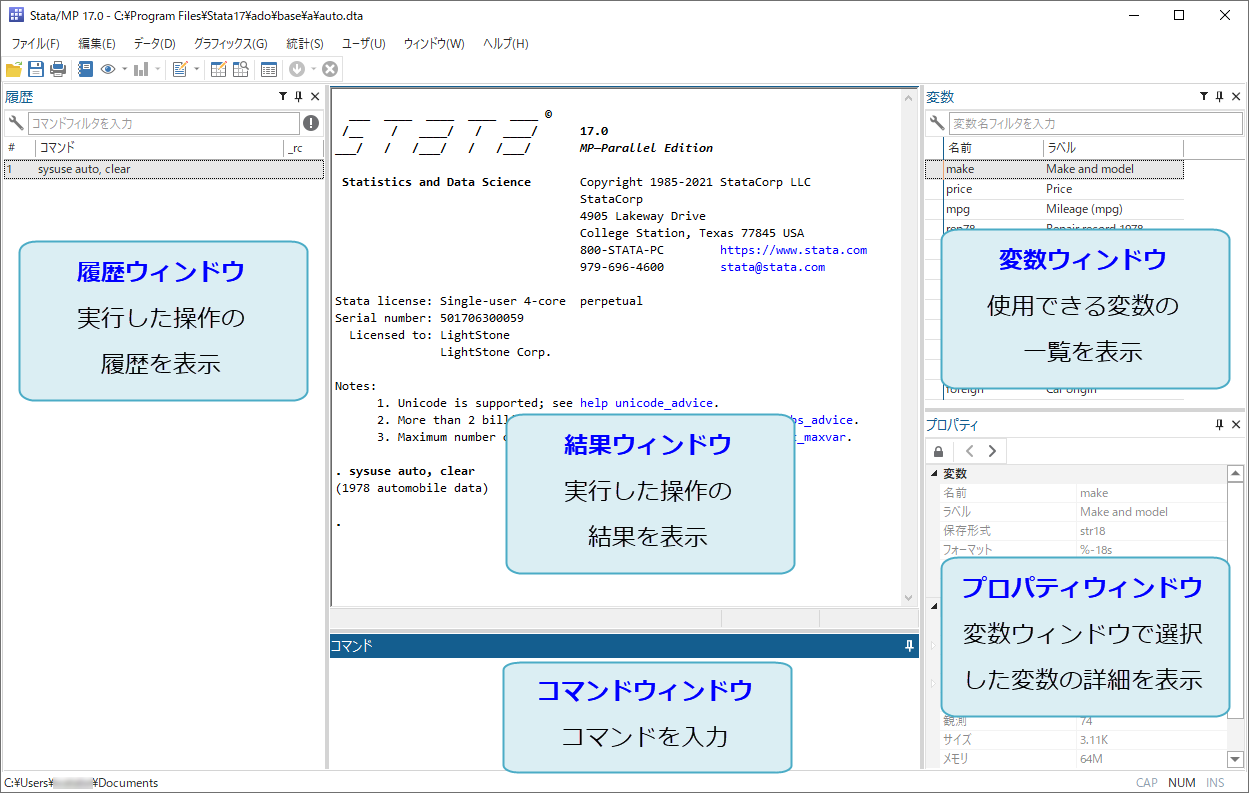The width and height of the screenshot is (1249, 793).
Task: Open the ヘルプ(H) menu
Action: [506, 44]
